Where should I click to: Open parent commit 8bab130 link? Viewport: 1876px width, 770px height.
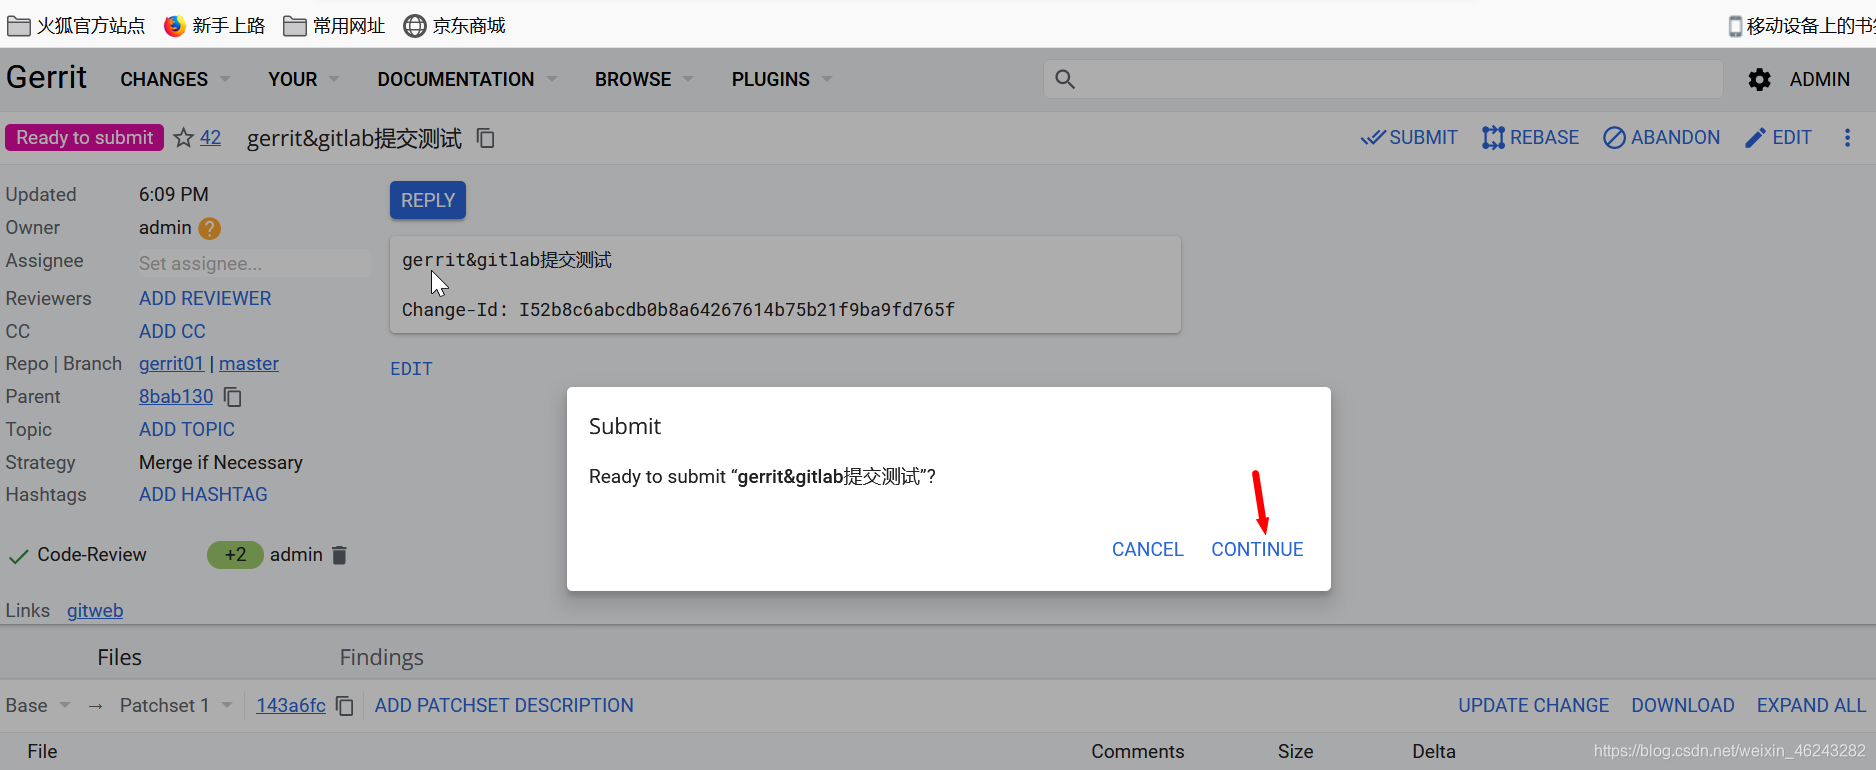tap(176, 397)
